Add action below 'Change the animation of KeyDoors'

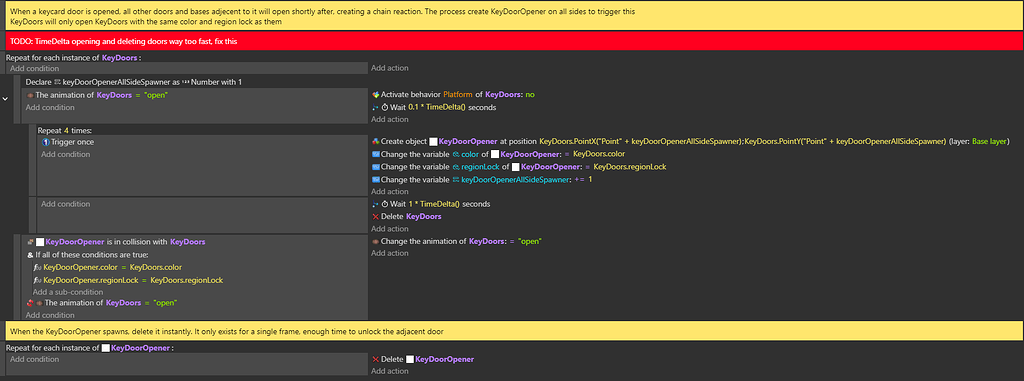(390, 254)
